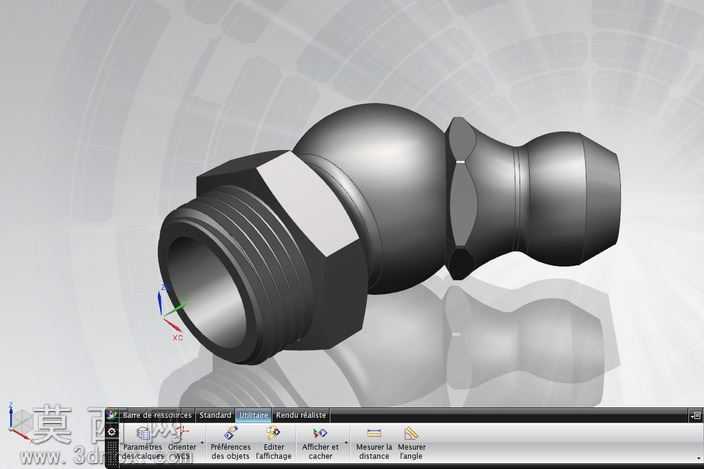Viewport: 704px width, 469px height.
Task: Open the Rendu réaliste tab
Action: (301, 415)
